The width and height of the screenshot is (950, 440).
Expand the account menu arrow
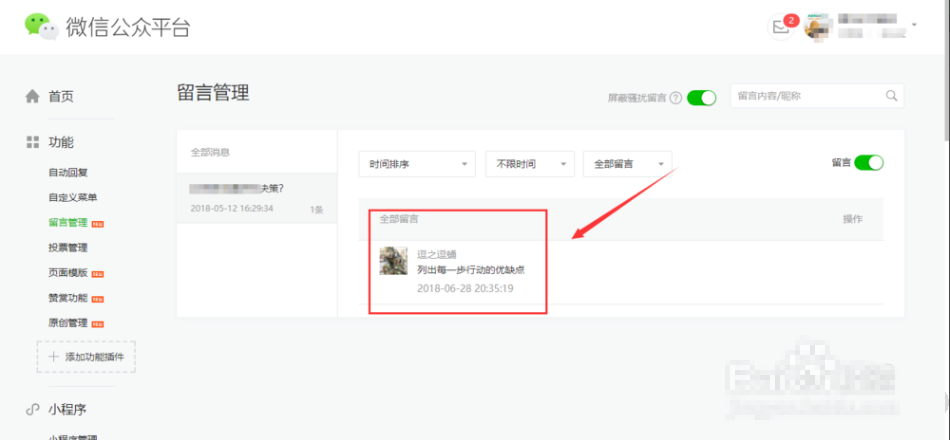pos(914,24)
